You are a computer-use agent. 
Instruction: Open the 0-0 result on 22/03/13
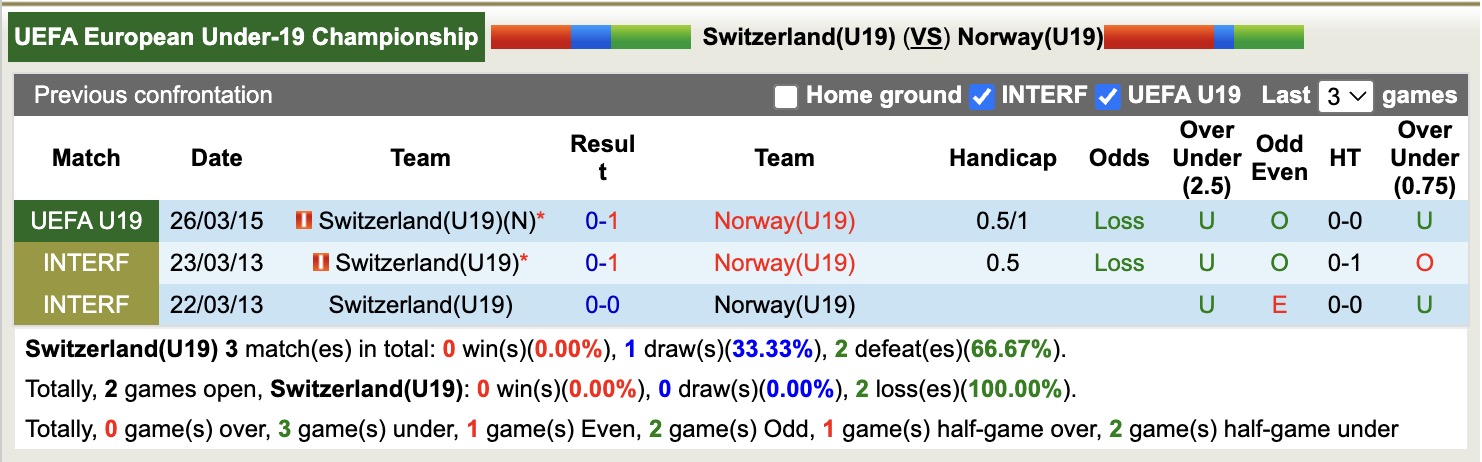[602, 305]
